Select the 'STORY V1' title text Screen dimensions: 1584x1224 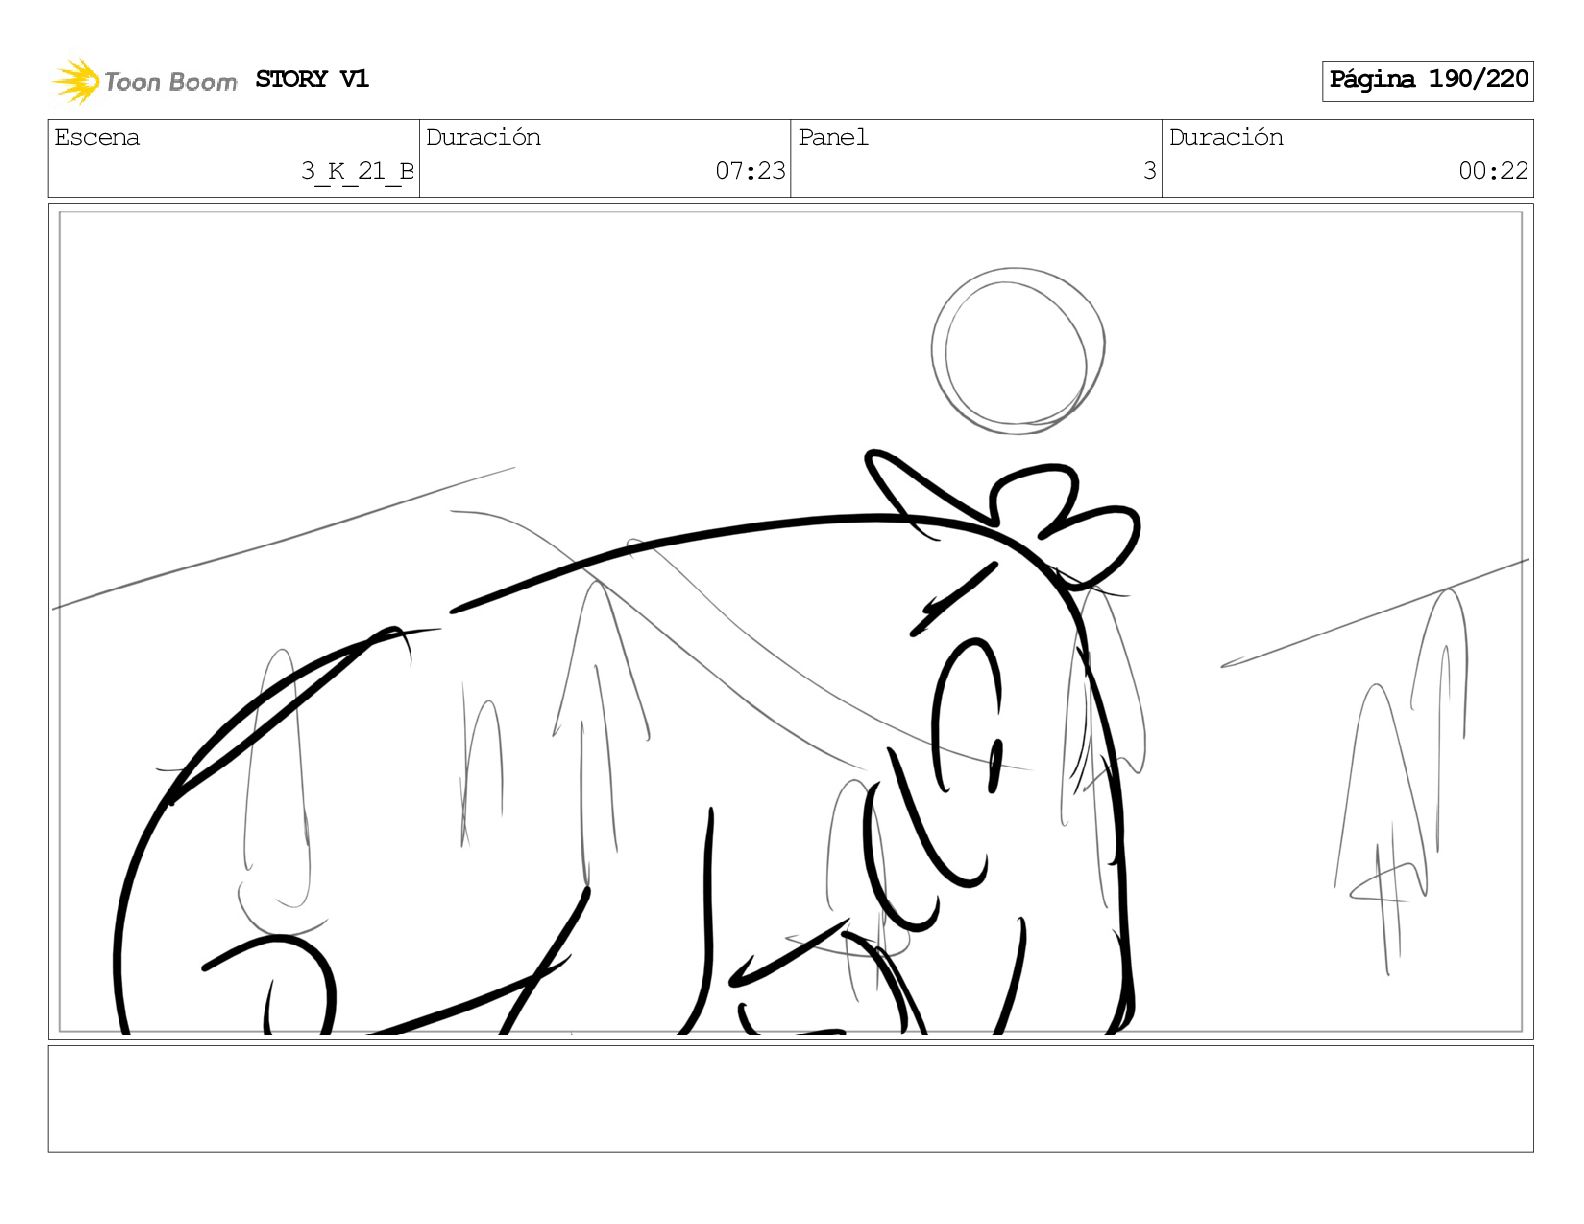(312, 79)
